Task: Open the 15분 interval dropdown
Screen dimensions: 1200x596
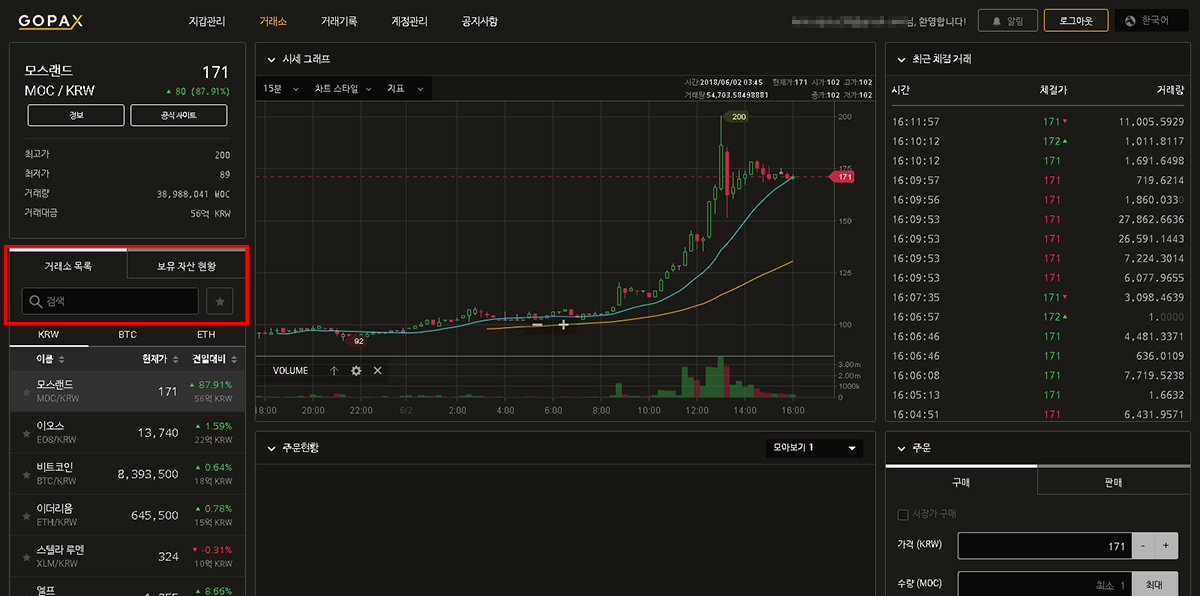Action: (x=280, y=89)
